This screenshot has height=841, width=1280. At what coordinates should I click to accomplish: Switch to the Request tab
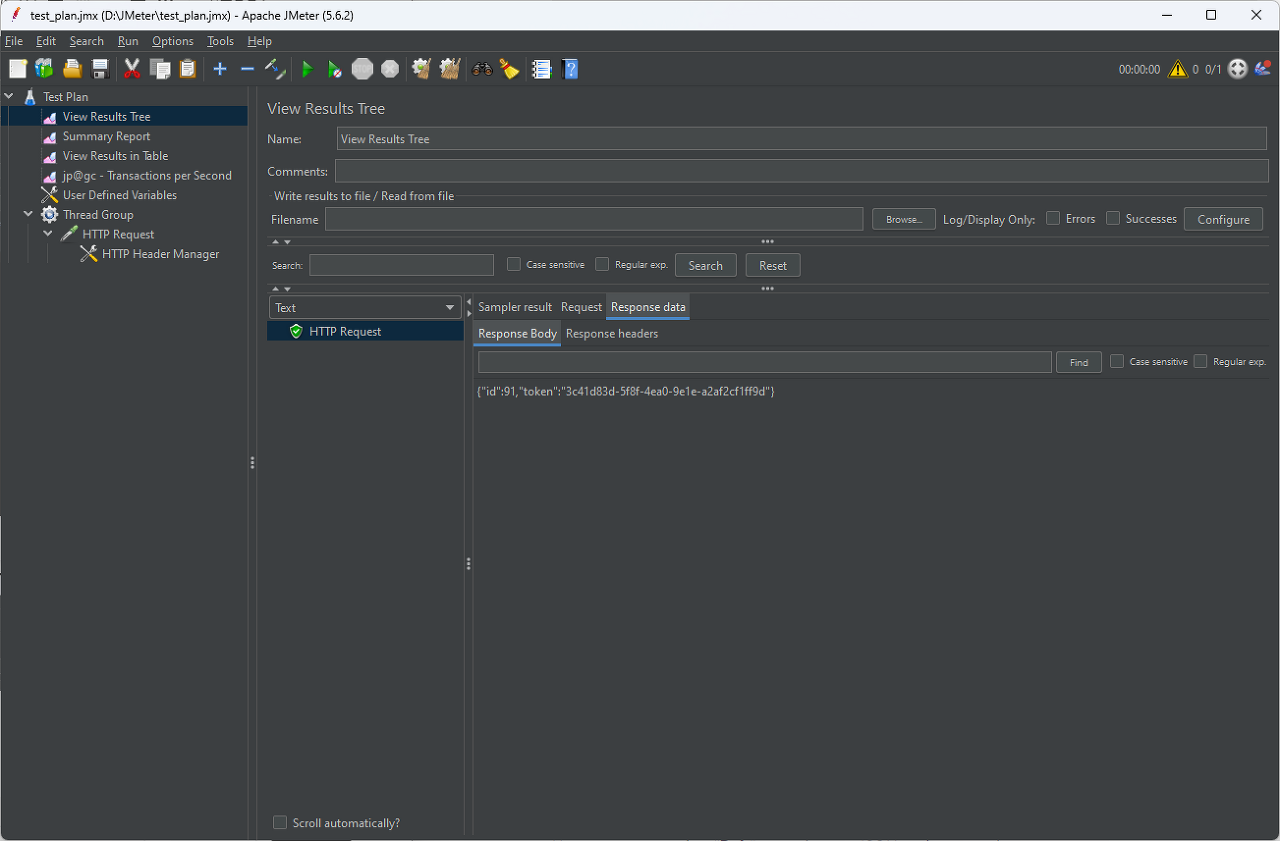pos(581,307)
